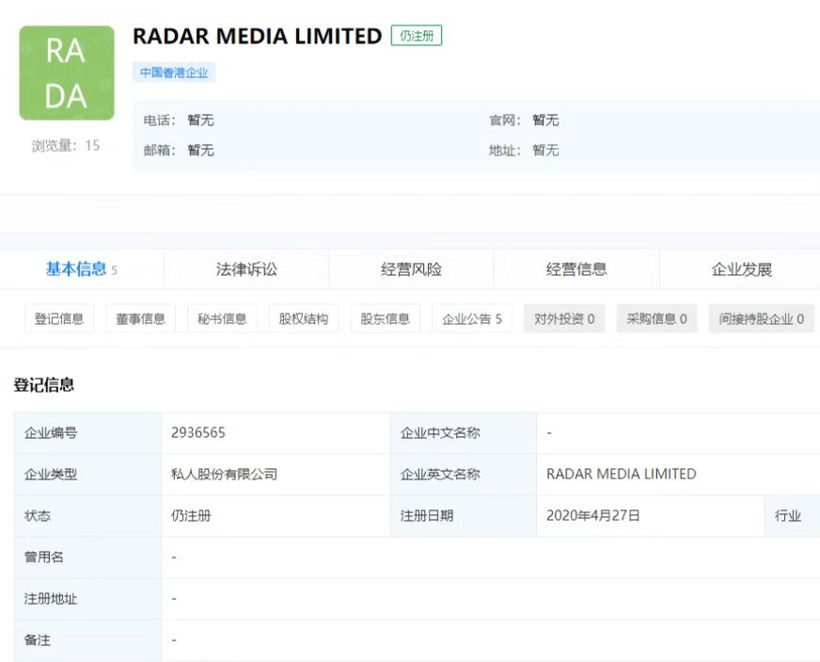This screenshot has height=662, width=820.
Task: Switch to the 经营风险 tab
Action: [x=411, y=269]
